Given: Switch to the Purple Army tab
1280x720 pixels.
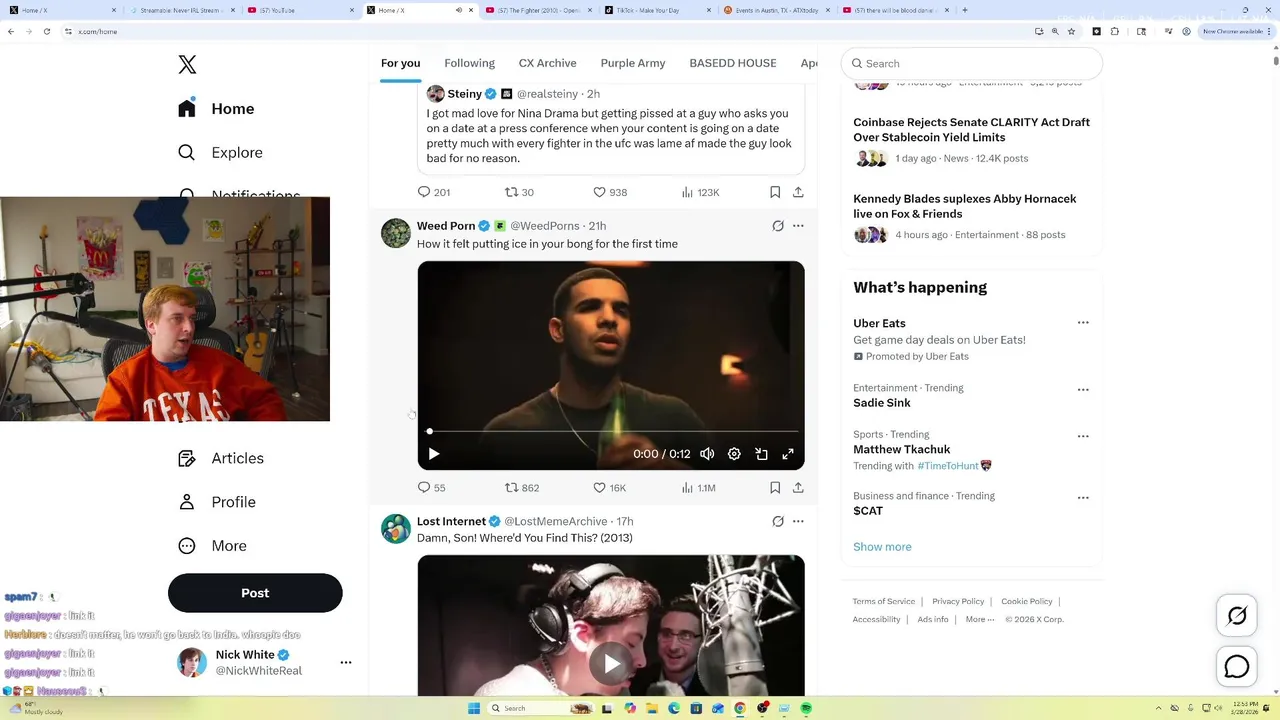Looking at the screenshot, I should coord(633,63).
